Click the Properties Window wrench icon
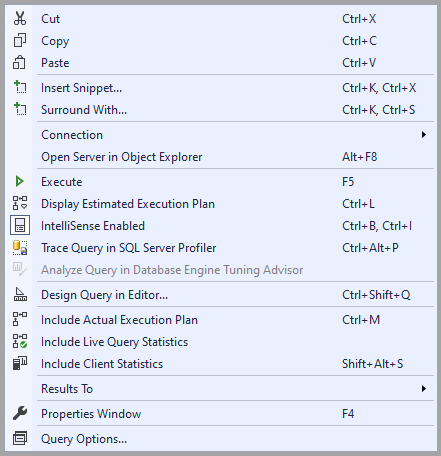Image resolution: width=441 pixels, height=456 pixels. (20, 413)
